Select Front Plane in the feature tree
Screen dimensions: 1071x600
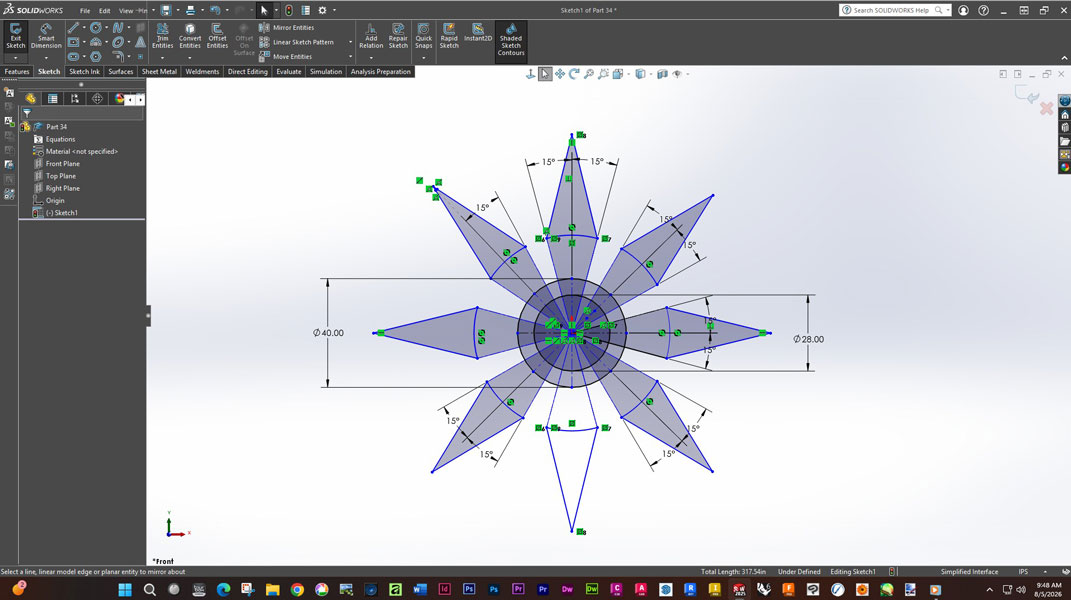[62, 163]
